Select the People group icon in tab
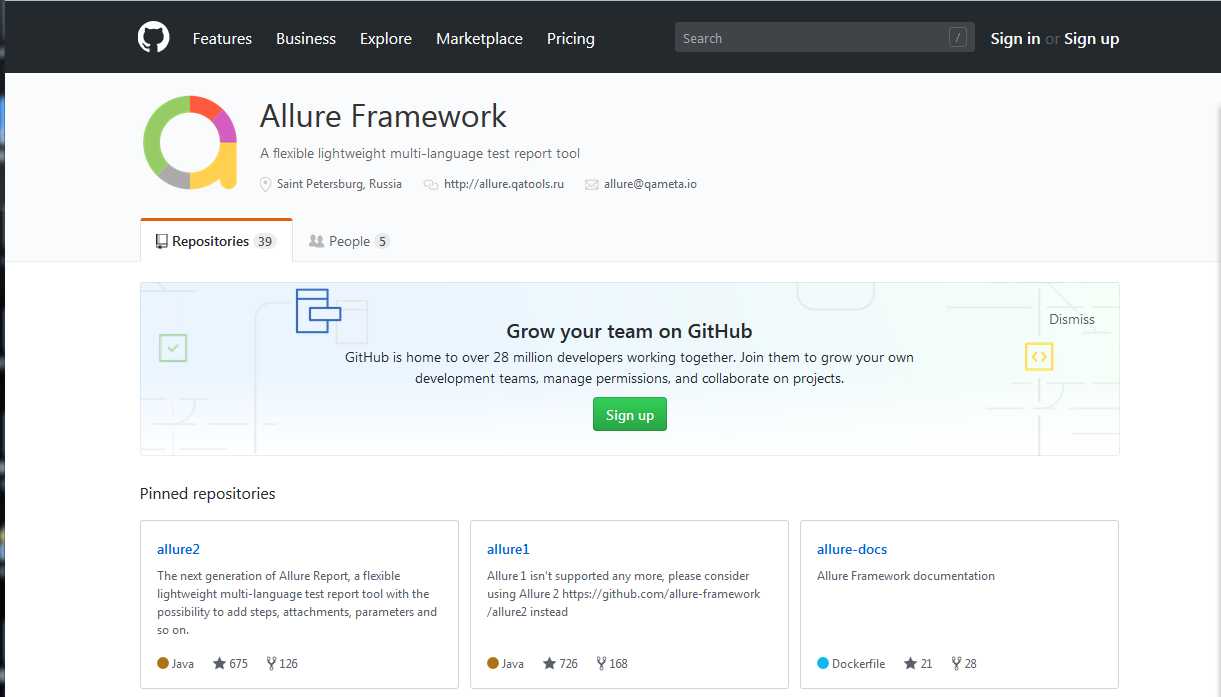 coord(316,241)
